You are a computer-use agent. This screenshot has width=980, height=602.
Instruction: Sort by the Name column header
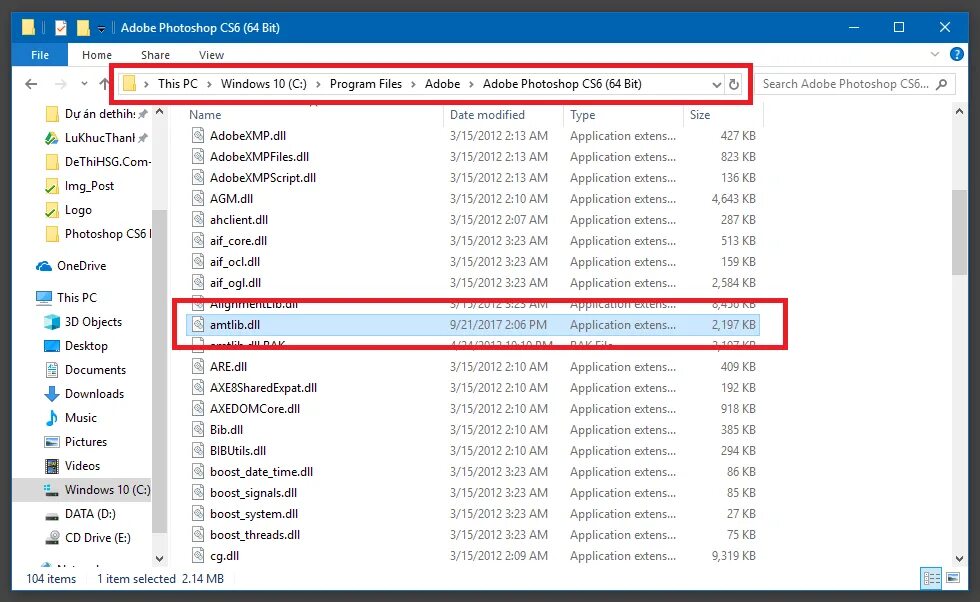pos(205,115)
